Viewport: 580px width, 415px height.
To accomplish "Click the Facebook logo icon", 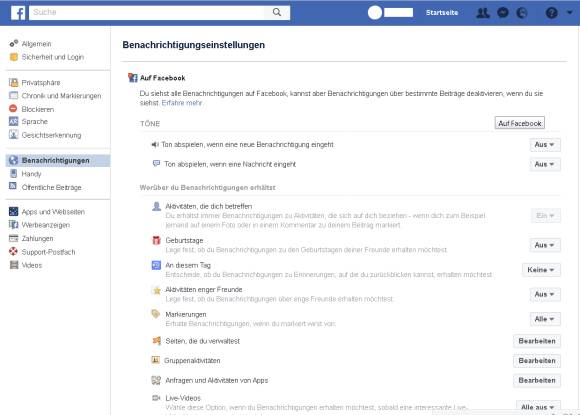I will click(17, 13).
